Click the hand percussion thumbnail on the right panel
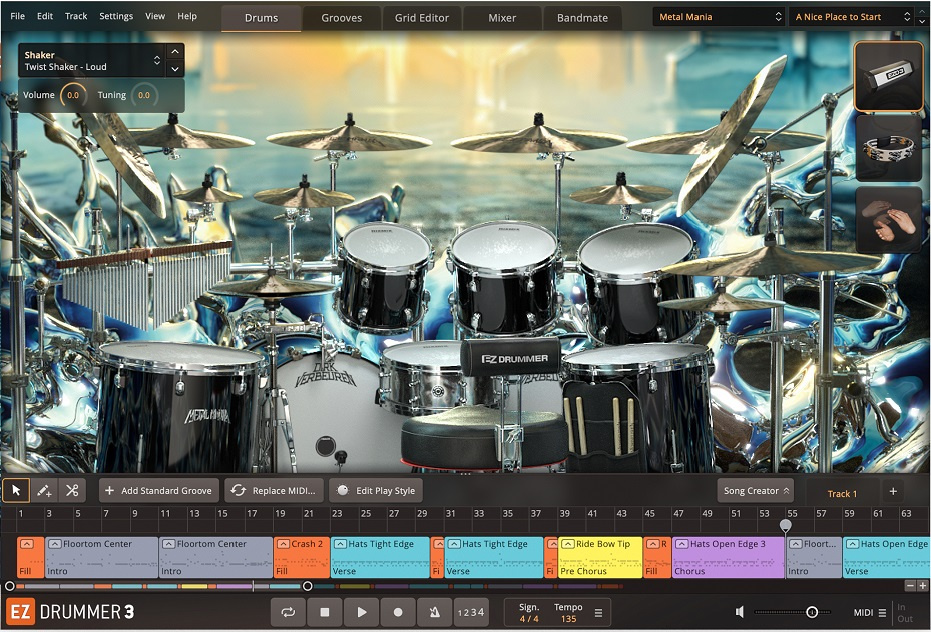This screenshot has height=632, width=931. (888, 220)
